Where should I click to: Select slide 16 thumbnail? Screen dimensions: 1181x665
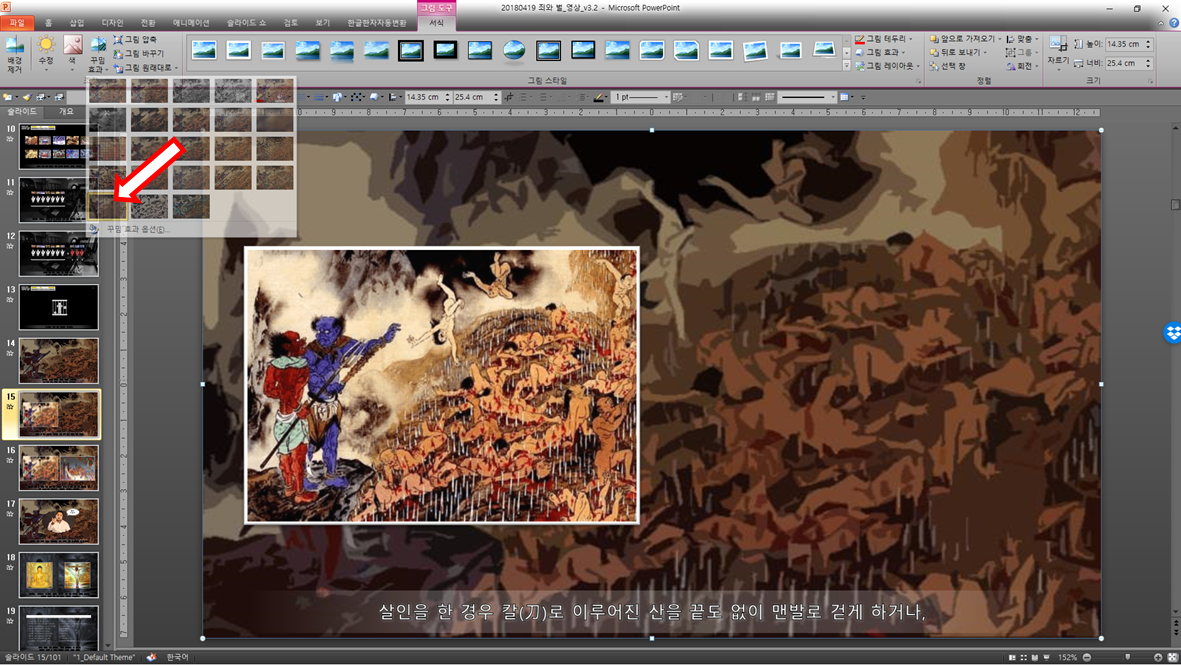59,468
